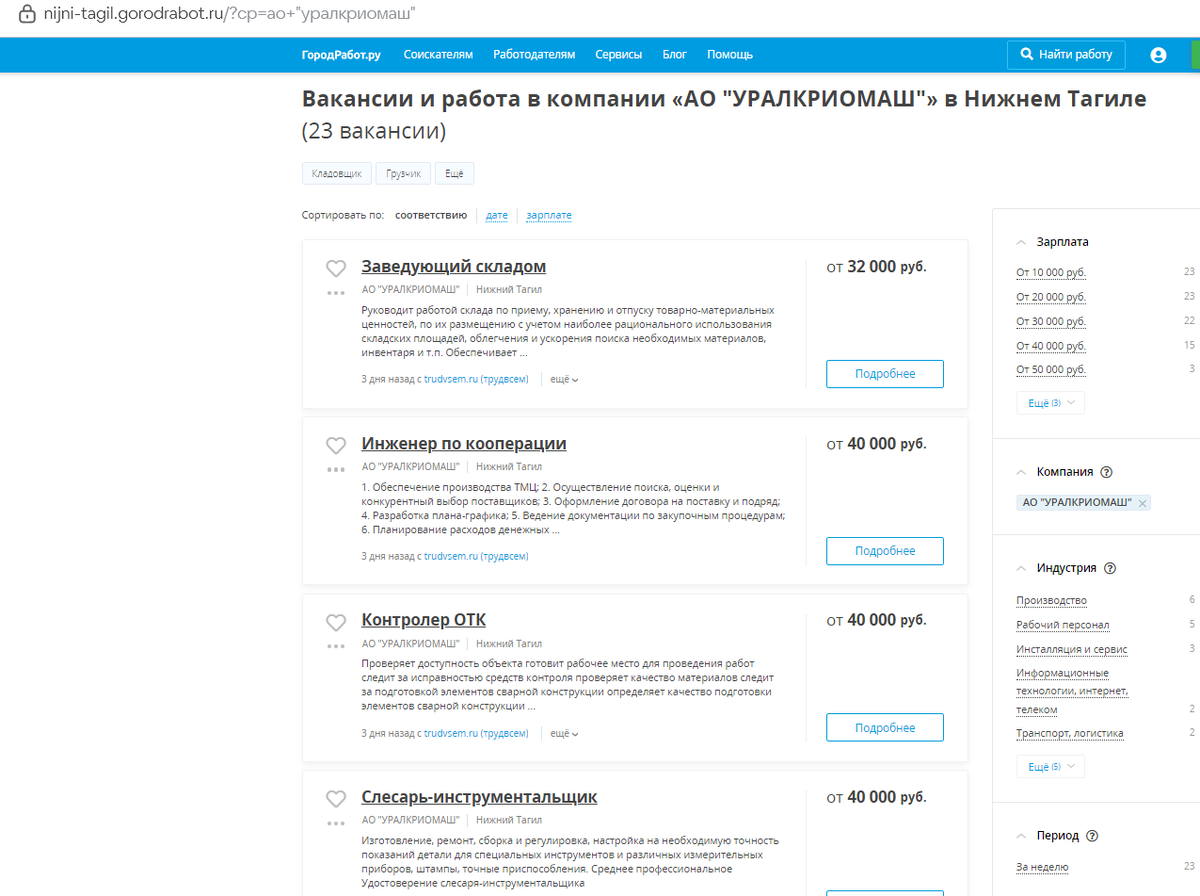Collapse the Индустрия filter section
This screenshot has height=896, width=1200.
[x=1021, y=568]
